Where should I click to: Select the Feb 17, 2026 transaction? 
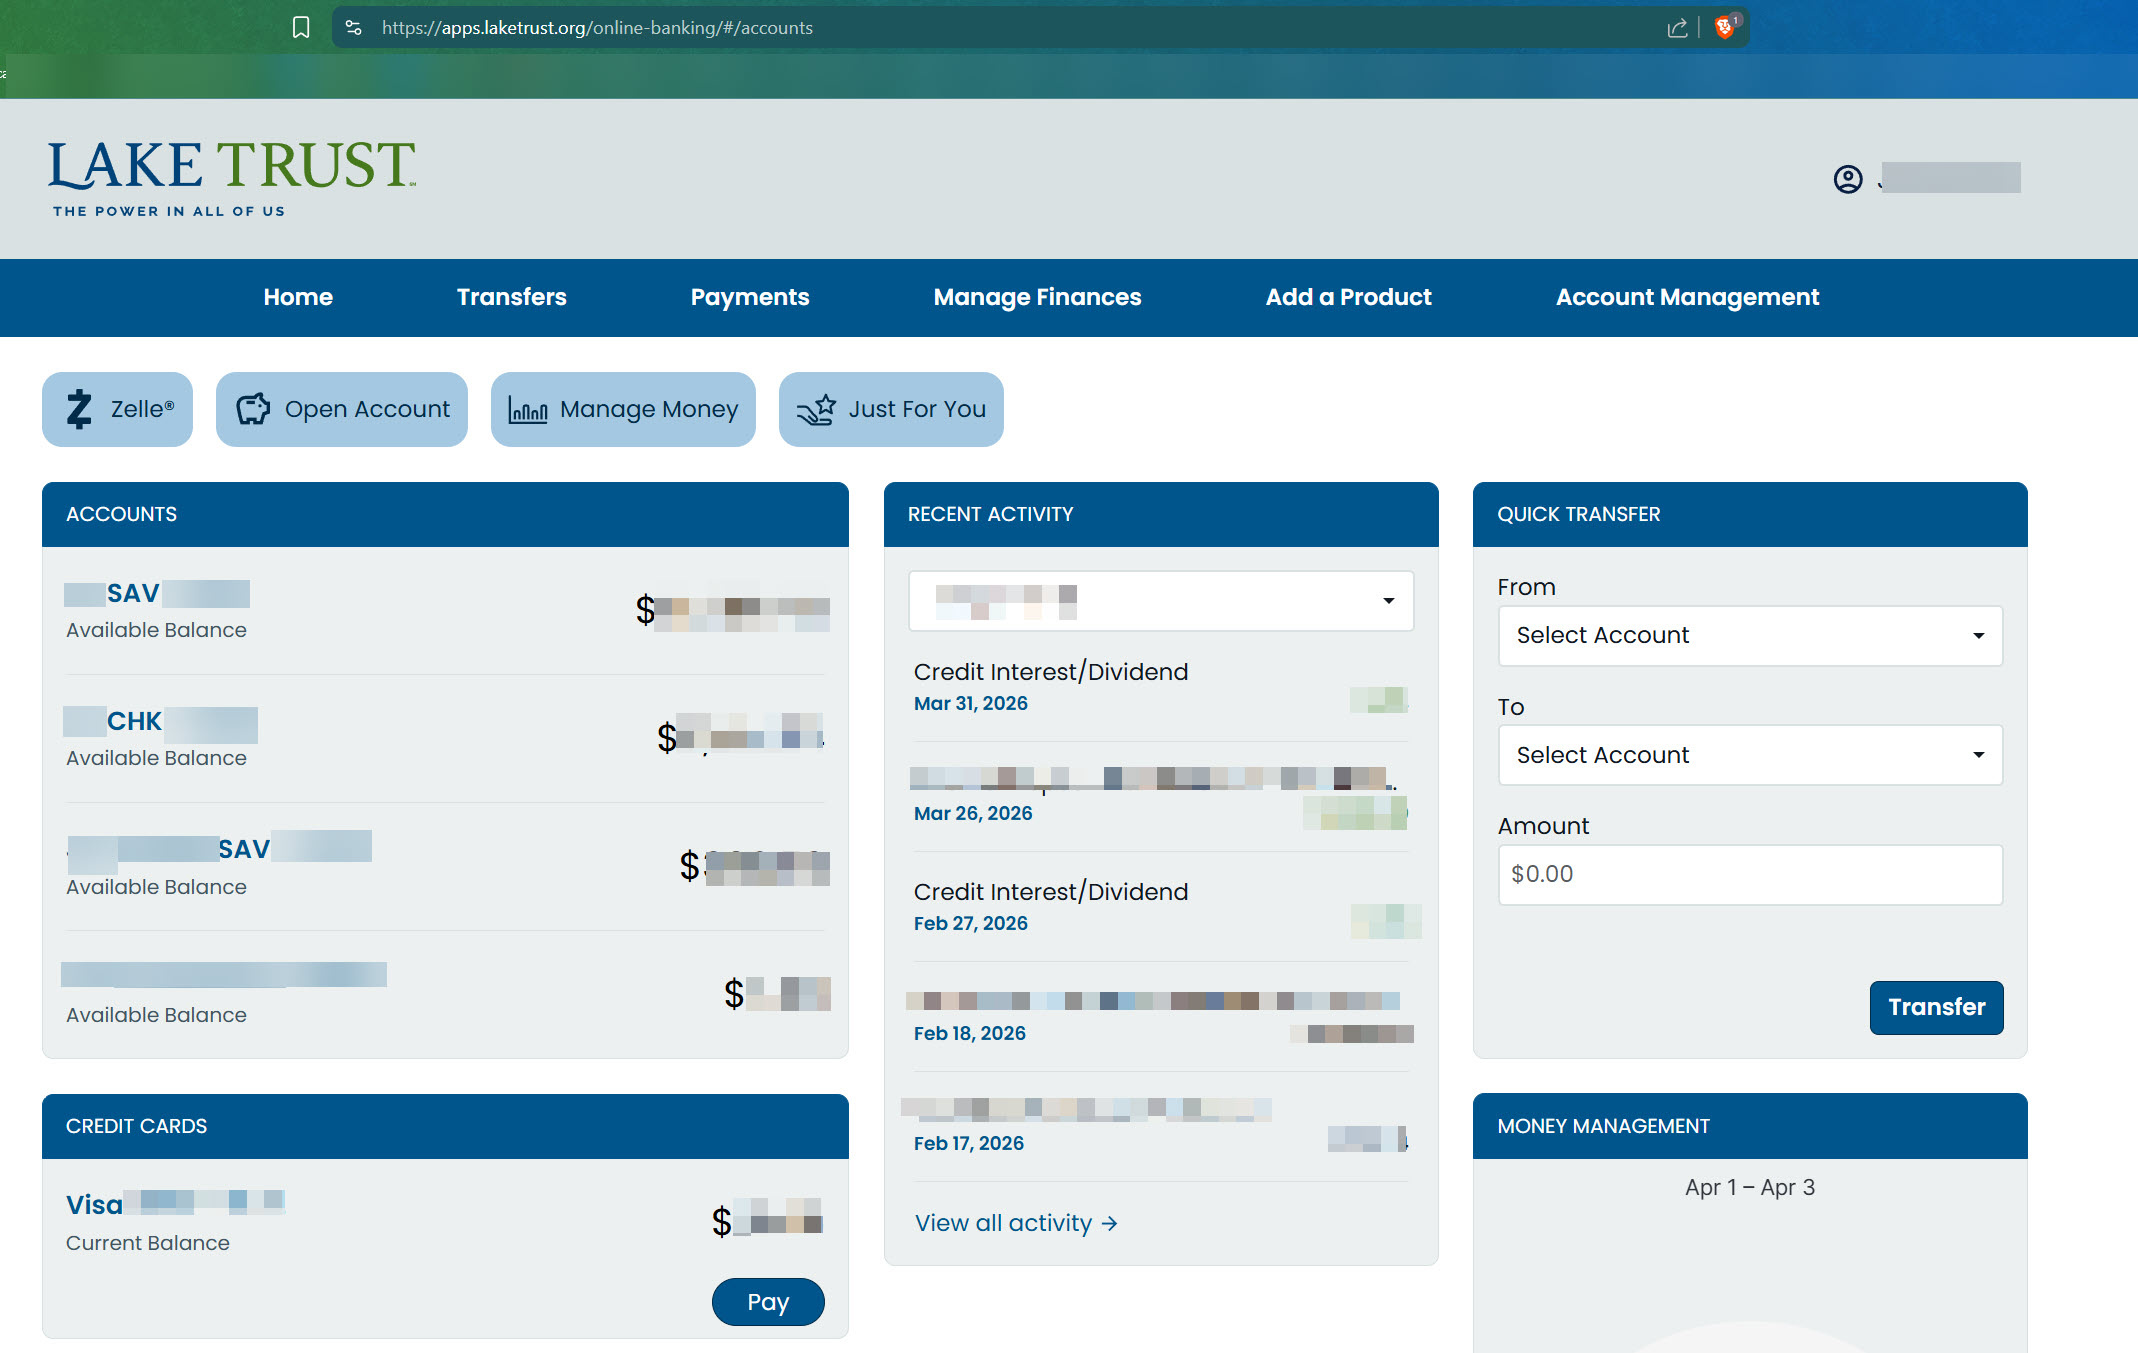(x=1161, y=1127)
